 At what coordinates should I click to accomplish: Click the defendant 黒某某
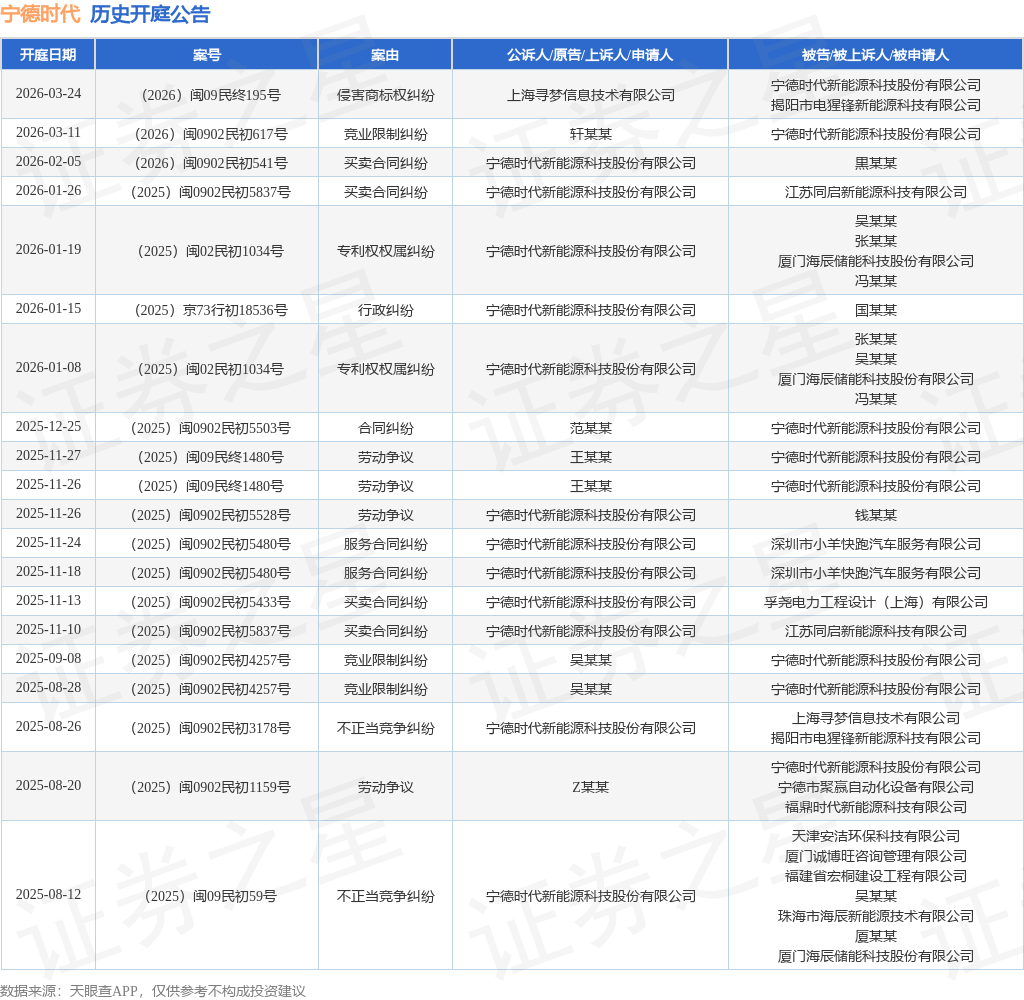pos(876,163)
